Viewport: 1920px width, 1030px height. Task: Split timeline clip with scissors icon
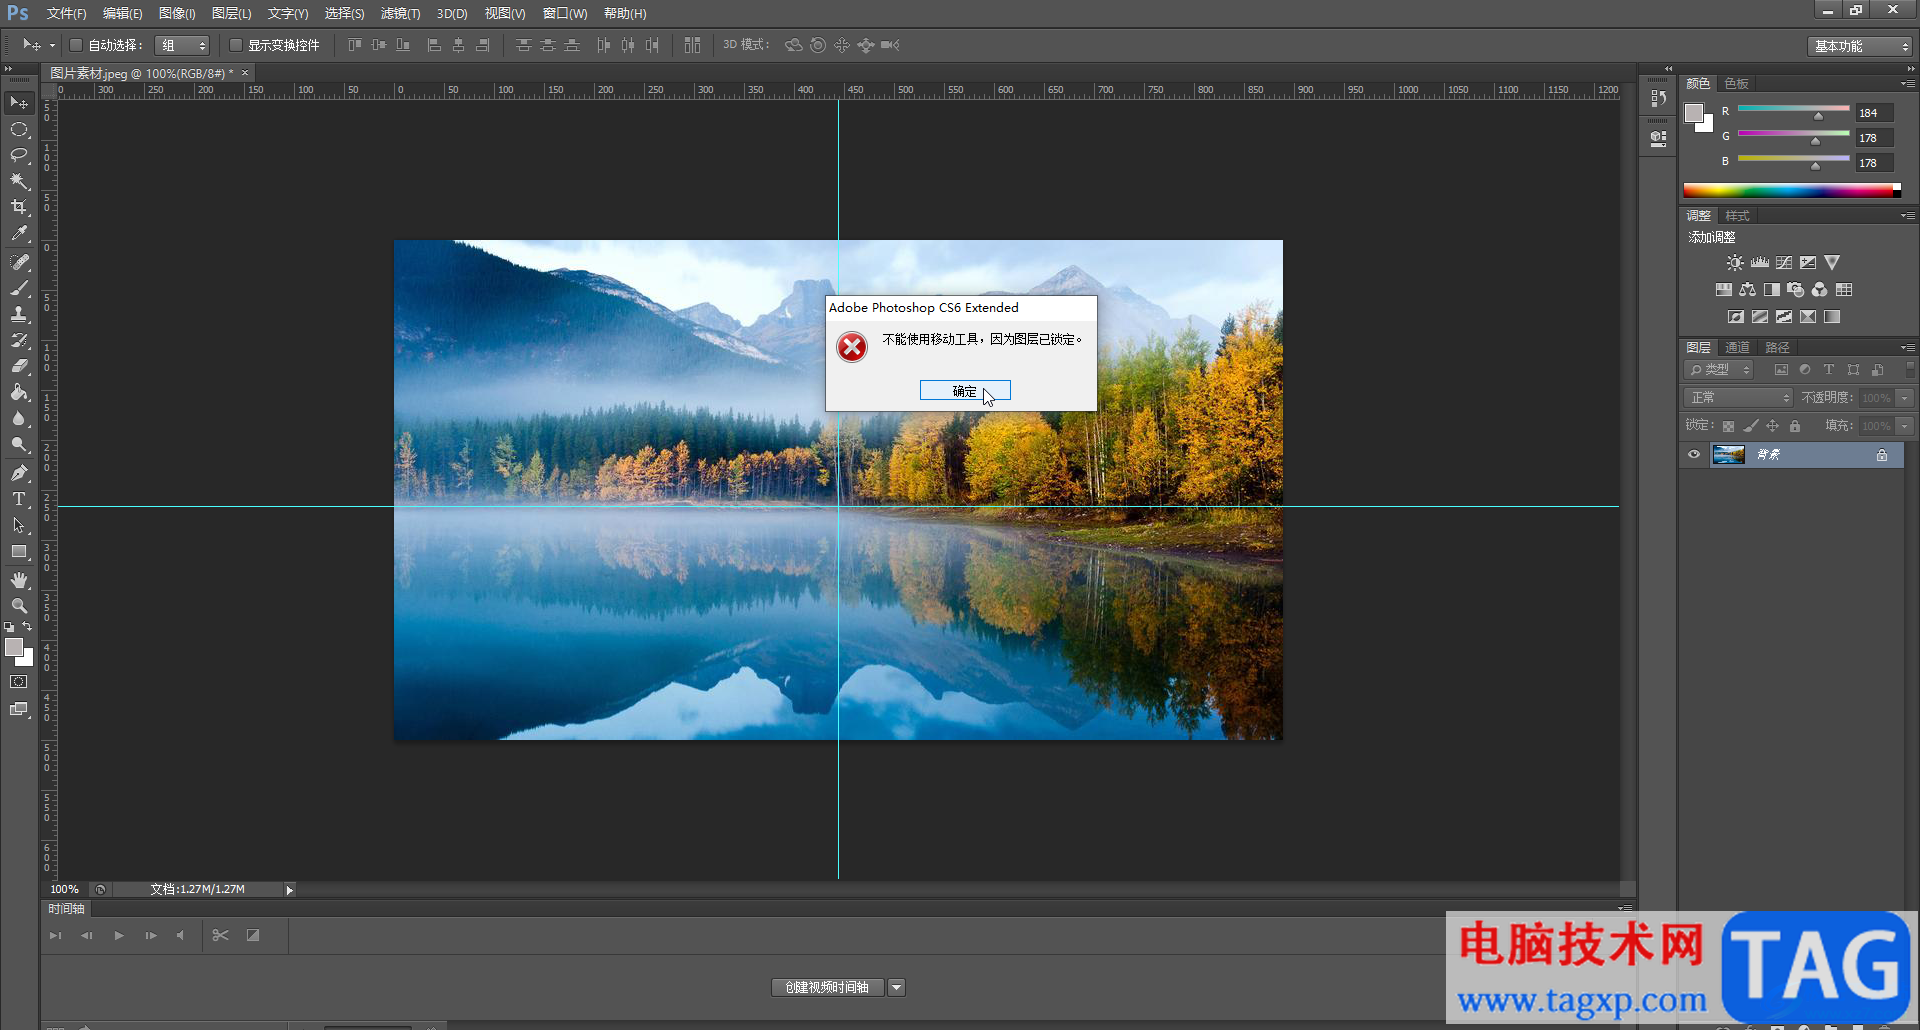click(221, 936)
